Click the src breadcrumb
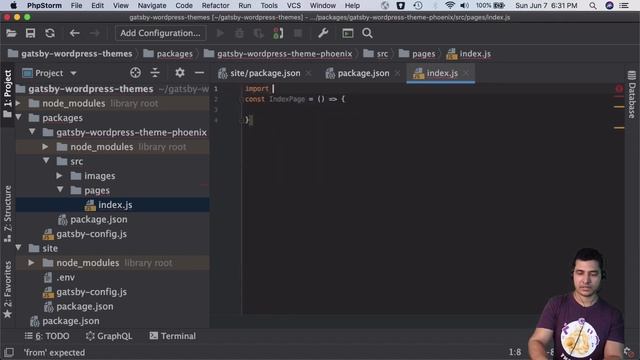The height and width of the screenshot is (360, 640). pyautogui.click(x=376, y=53)
